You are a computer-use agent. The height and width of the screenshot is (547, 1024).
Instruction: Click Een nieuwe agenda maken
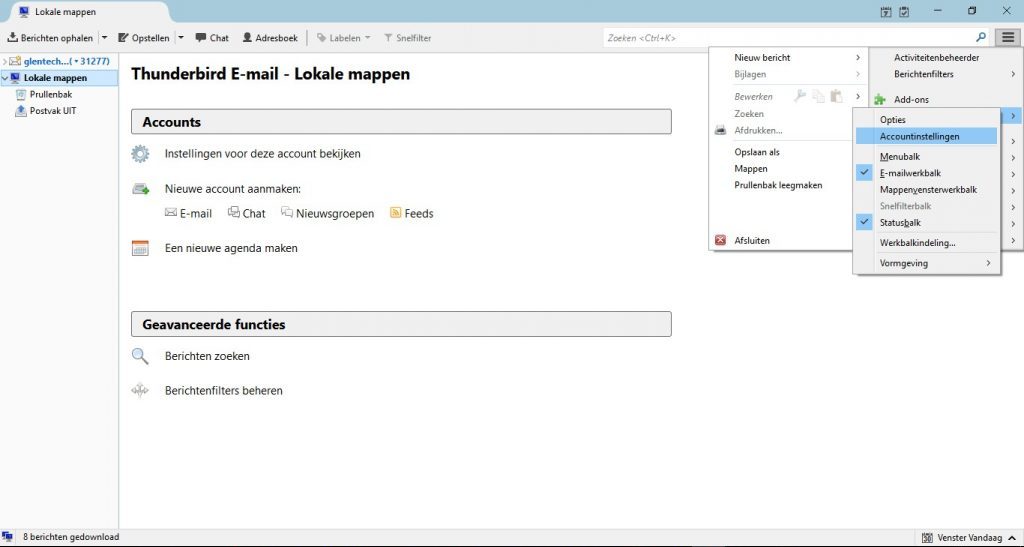(x=231, y=248)
